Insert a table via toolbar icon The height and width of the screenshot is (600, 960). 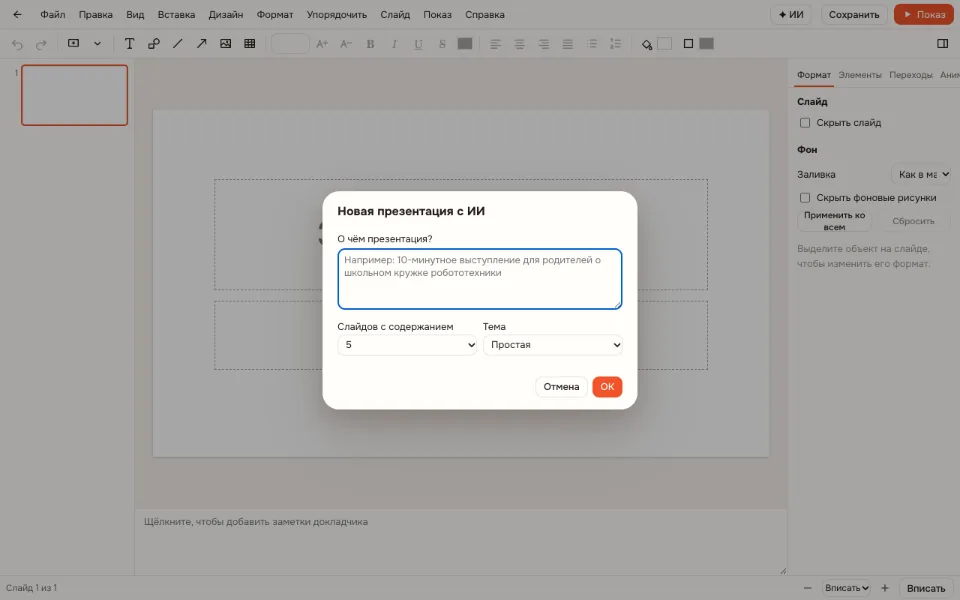point(249,43)
